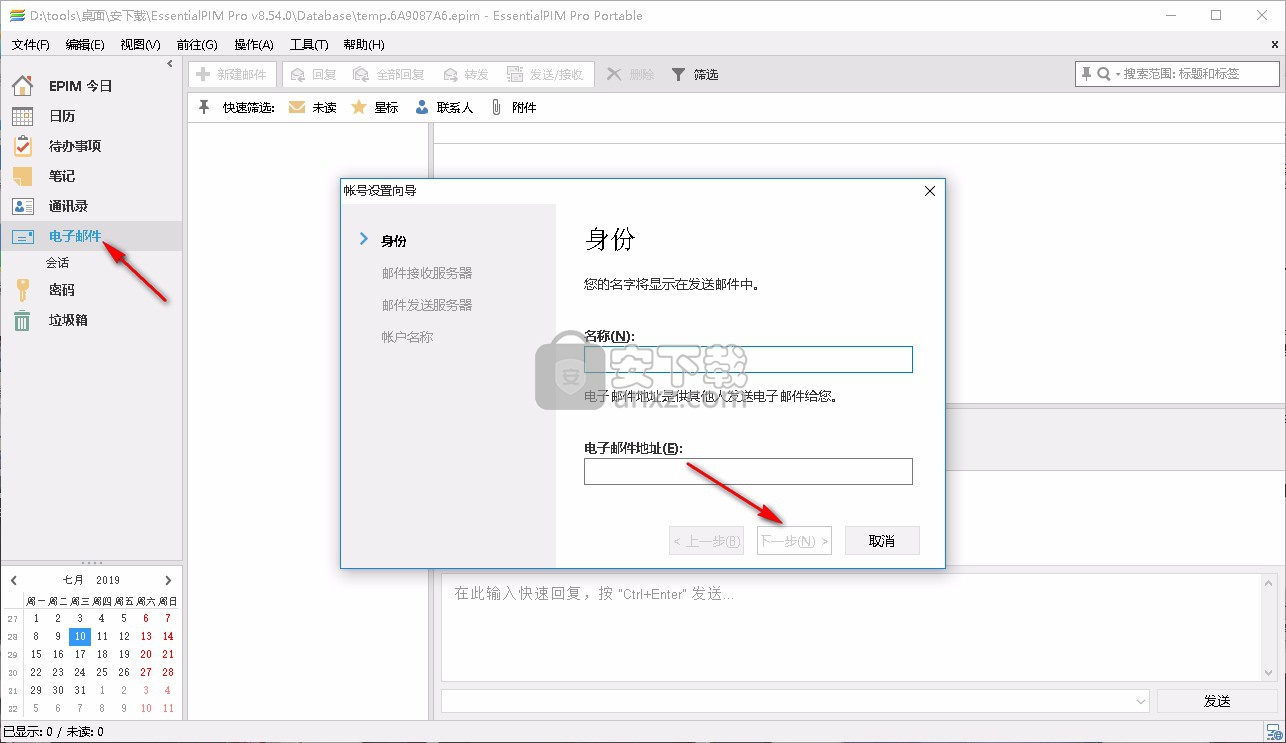This screenshot has width=1286, height=743.
Task: Select day 17 in the mini calendar
Action: point(80,654)
